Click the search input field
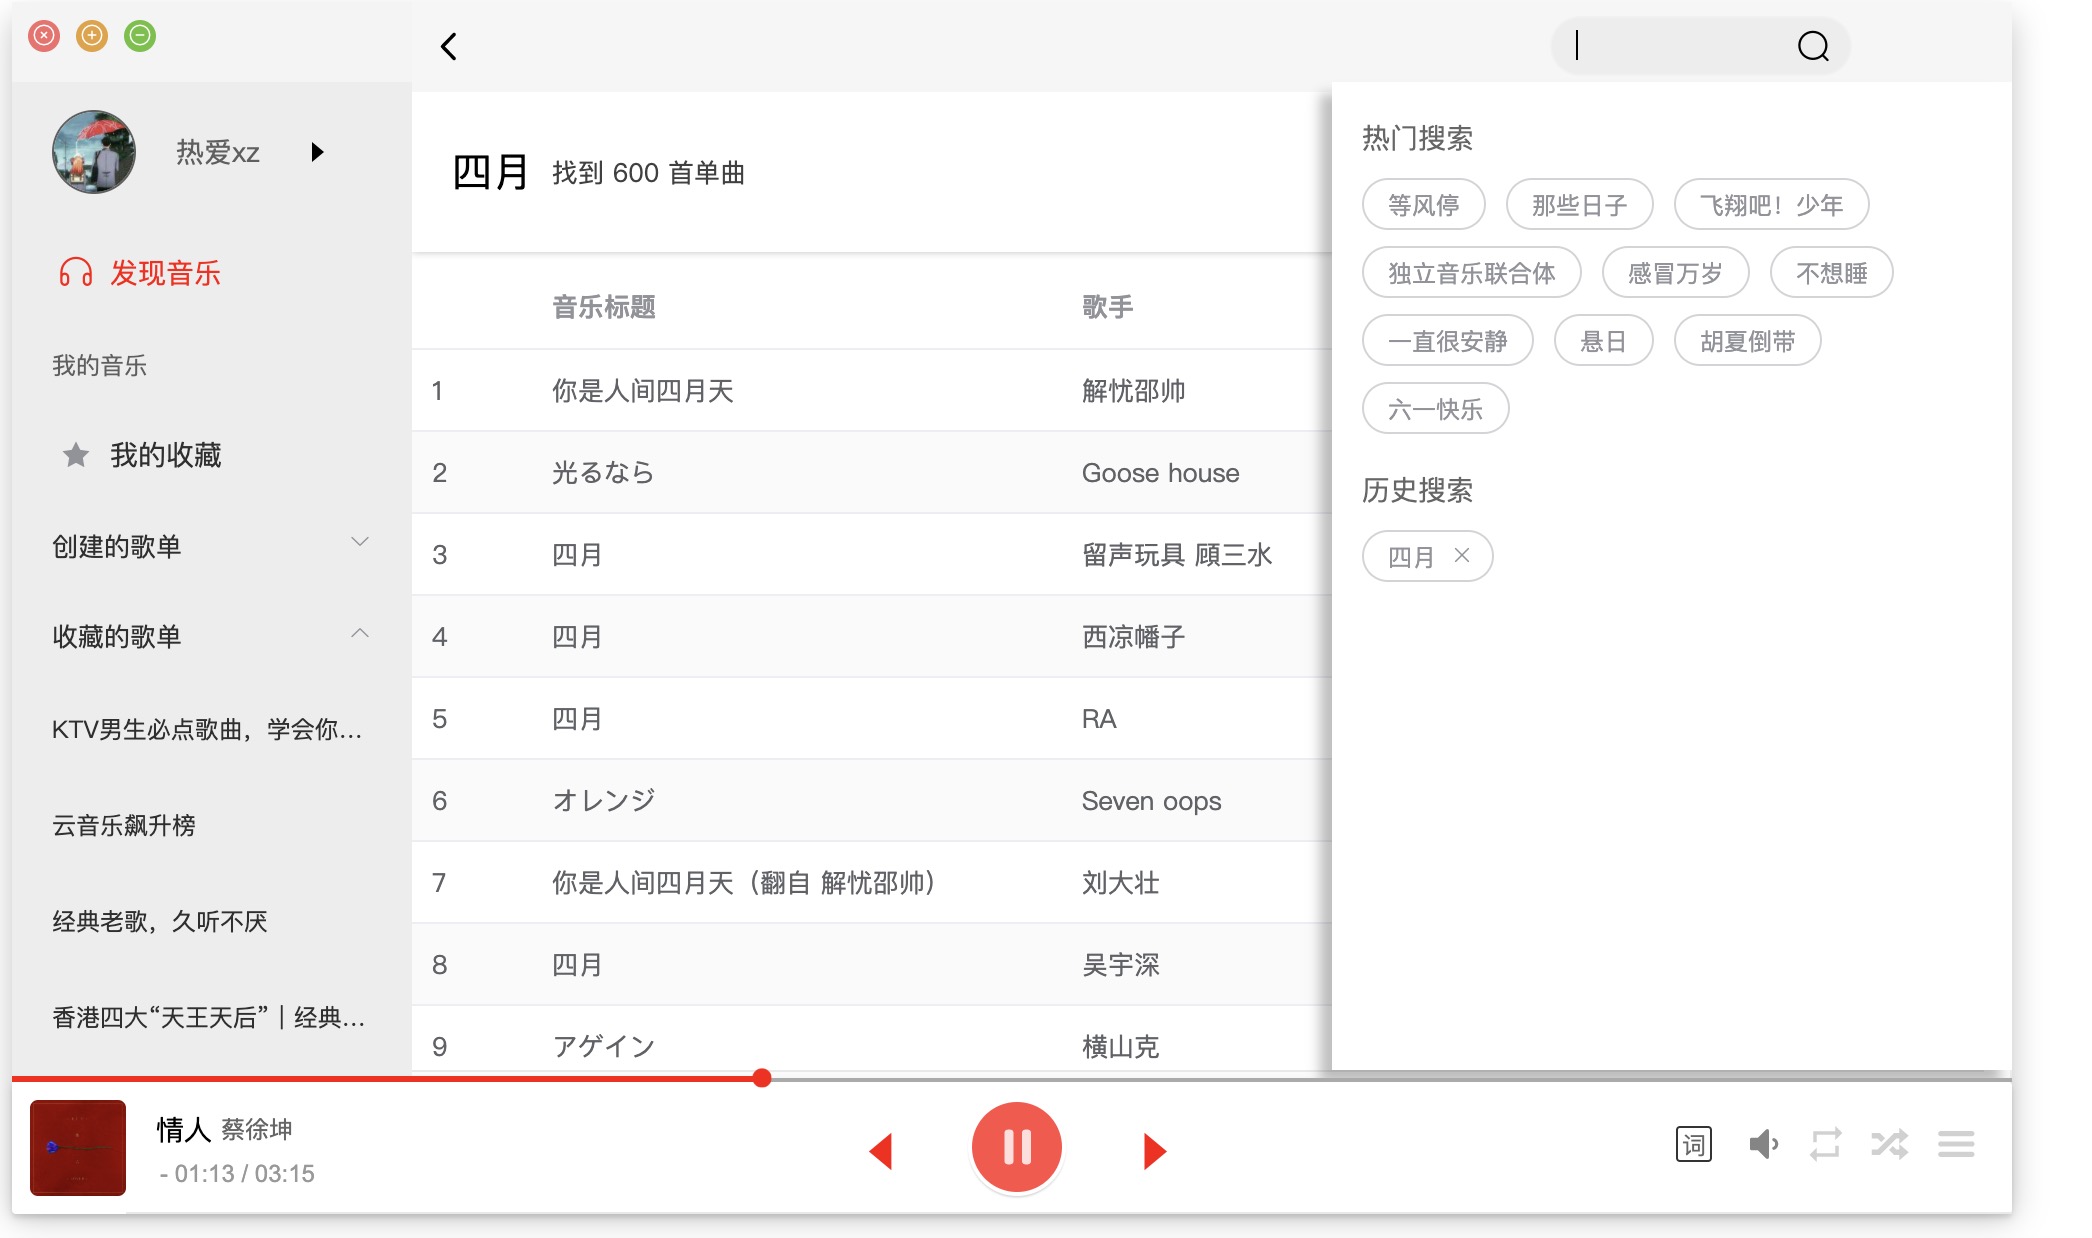This screenshot has height=1238, width=2092. point(1680,46)
